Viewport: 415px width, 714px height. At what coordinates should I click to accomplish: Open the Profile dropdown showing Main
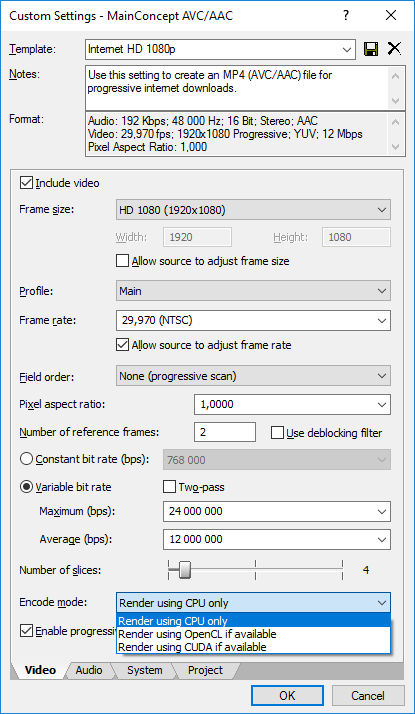382,291
